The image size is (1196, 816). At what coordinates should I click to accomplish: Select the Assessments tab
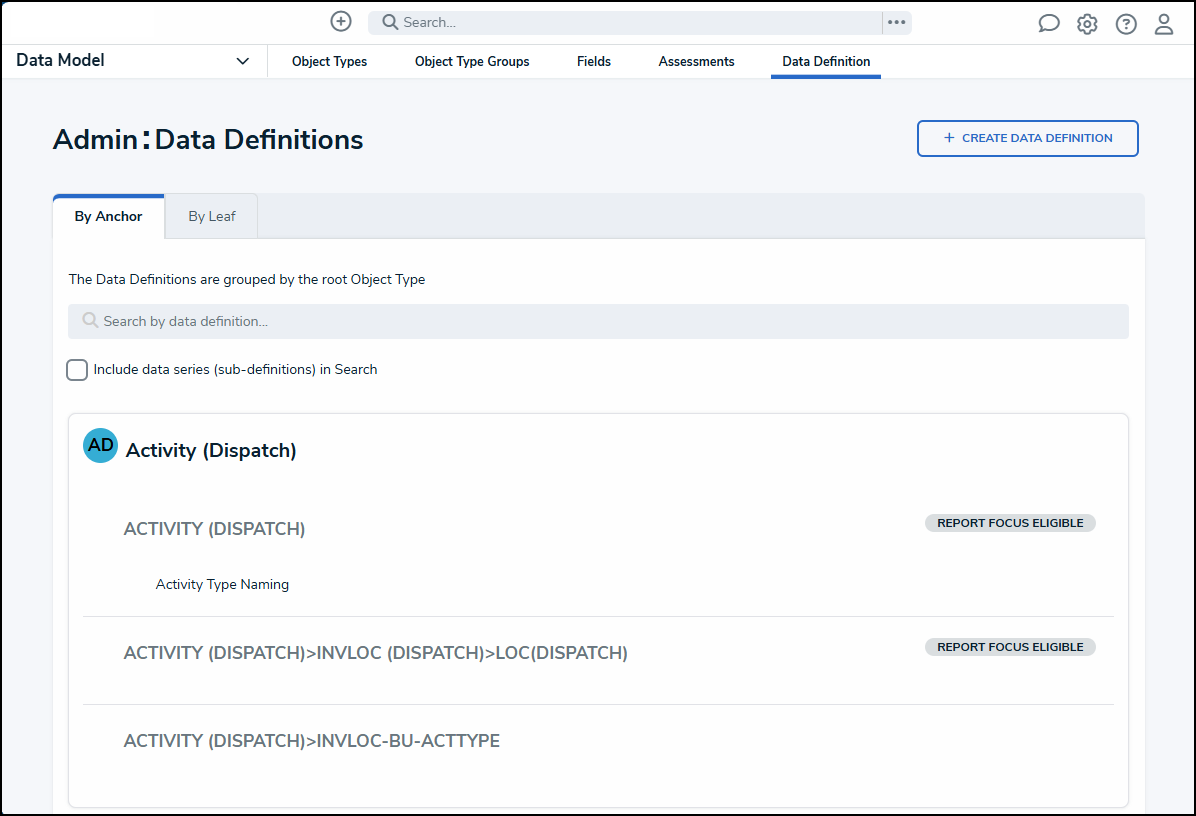(696, 62)
